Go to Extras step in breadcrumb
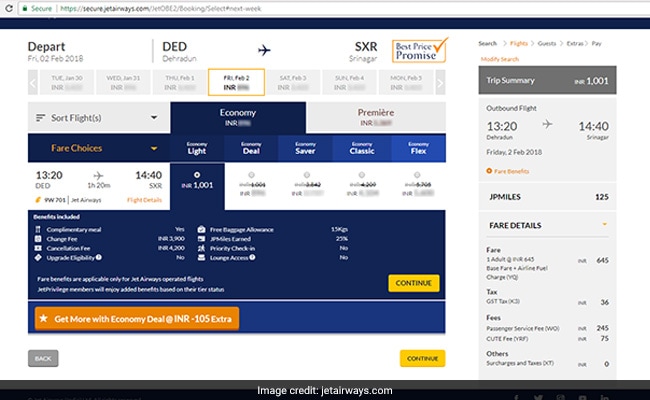The height and width of the screenshot is (400, 650). (x=575, y=44)
